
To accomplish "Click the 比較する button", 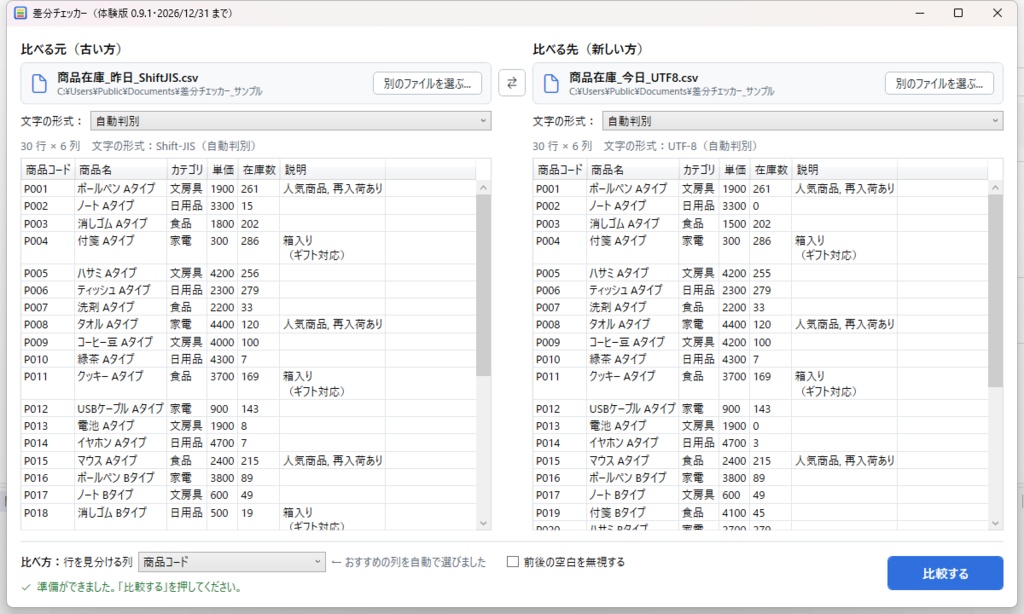I will (945, 574).
